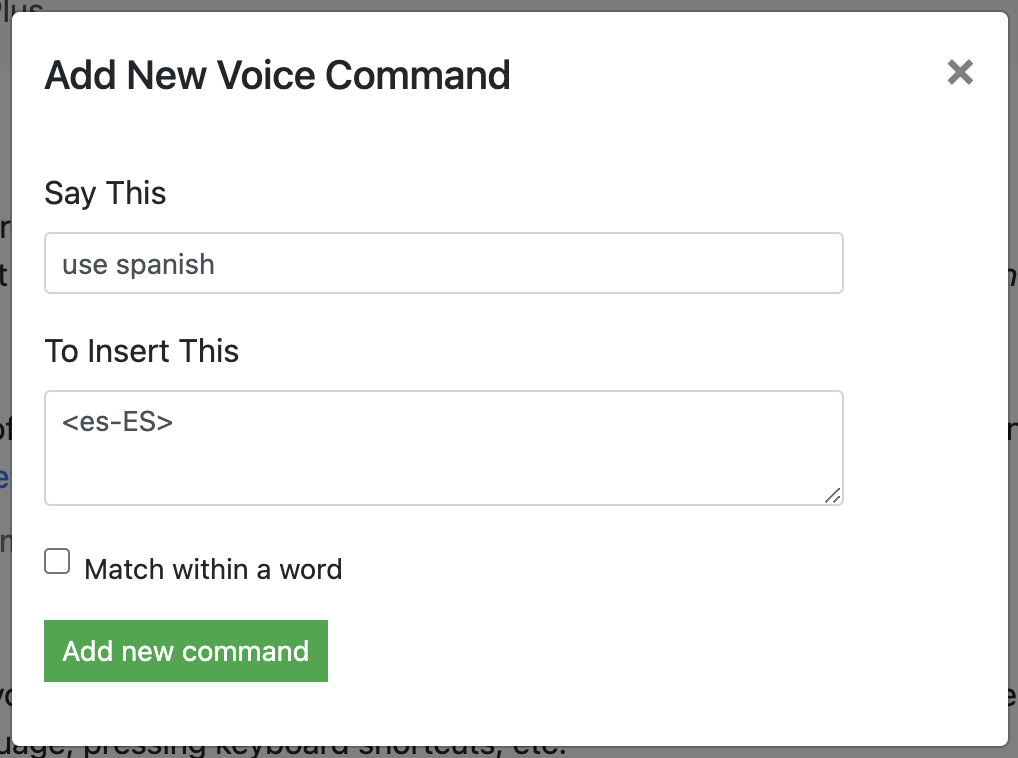Close the Add New Voice Command dialog
Viewport: 1018px width, 758px height.
click(x=960, y=72)
